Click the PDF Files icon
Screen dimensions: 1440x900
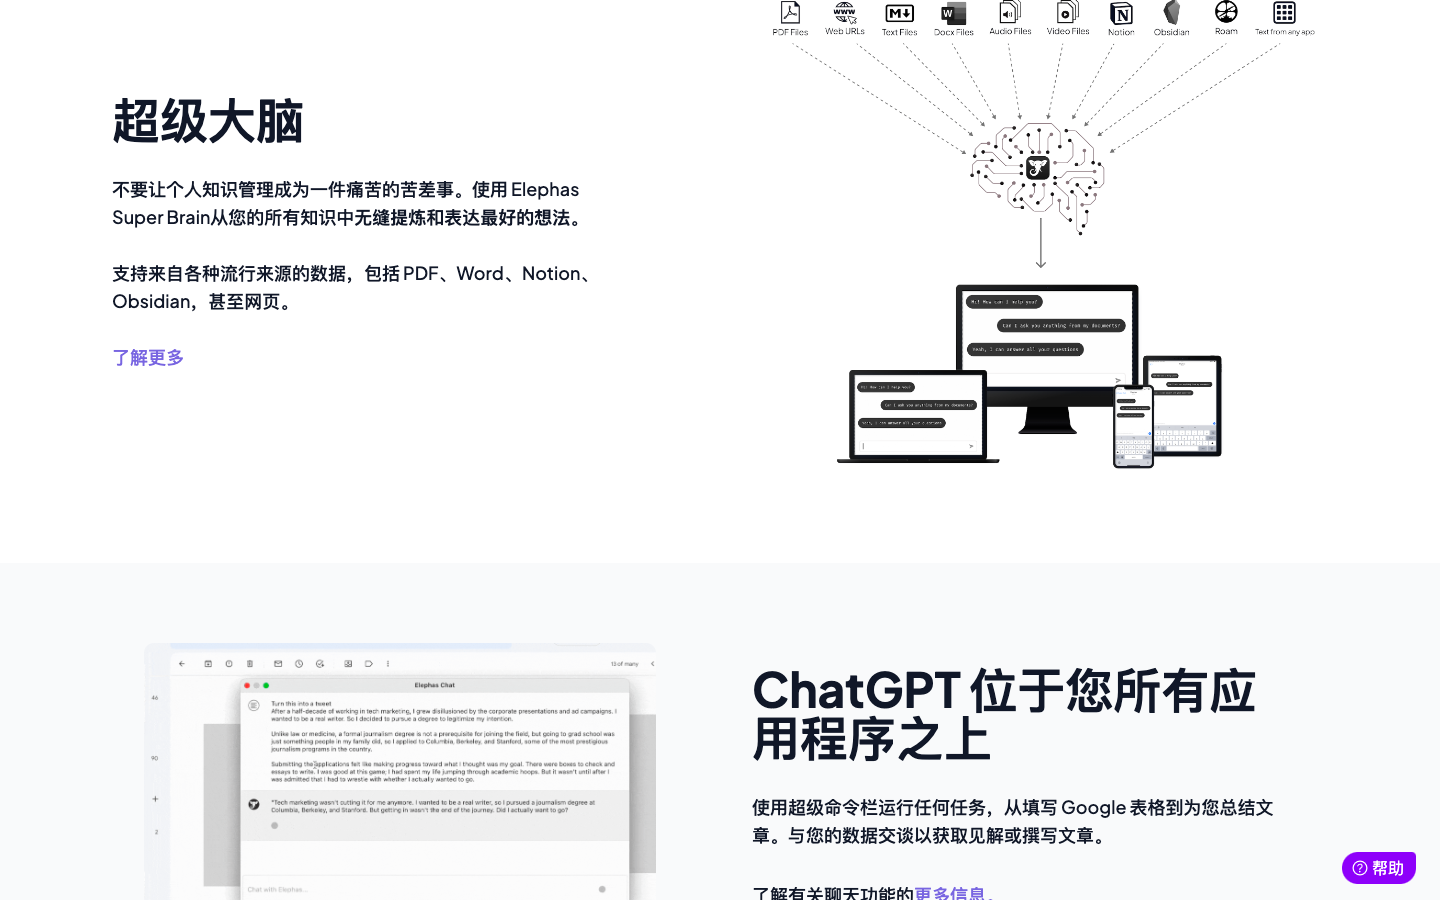(790, 13)
